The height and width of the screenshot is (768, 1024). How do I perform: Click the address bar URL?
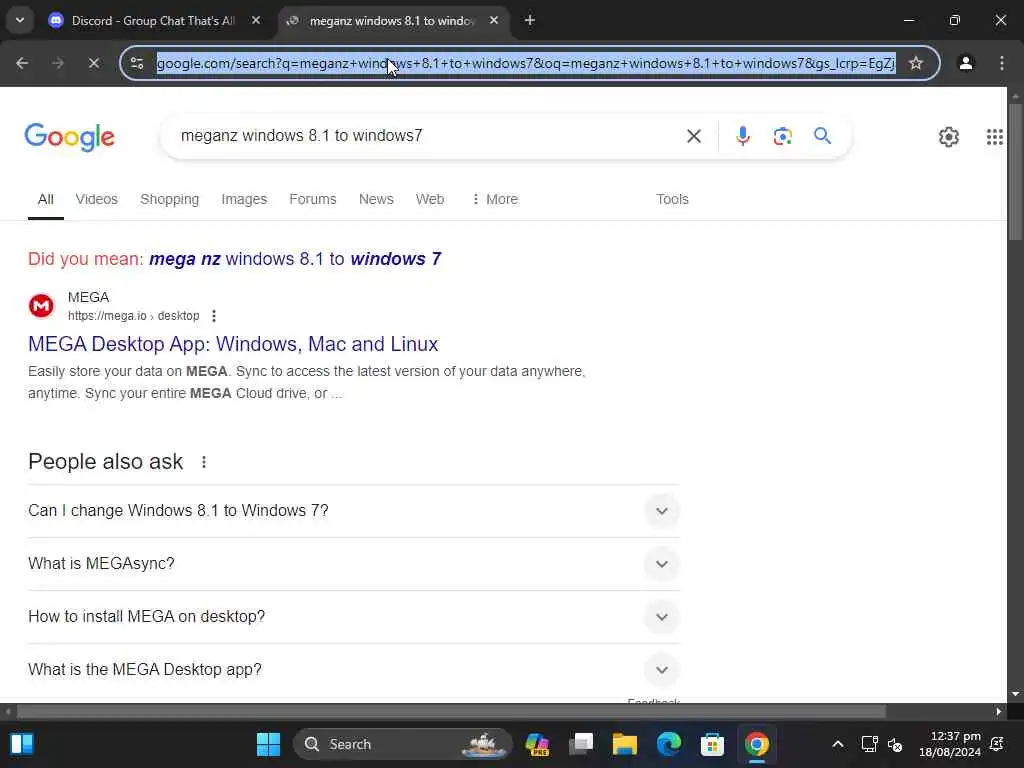pos(526,63)
